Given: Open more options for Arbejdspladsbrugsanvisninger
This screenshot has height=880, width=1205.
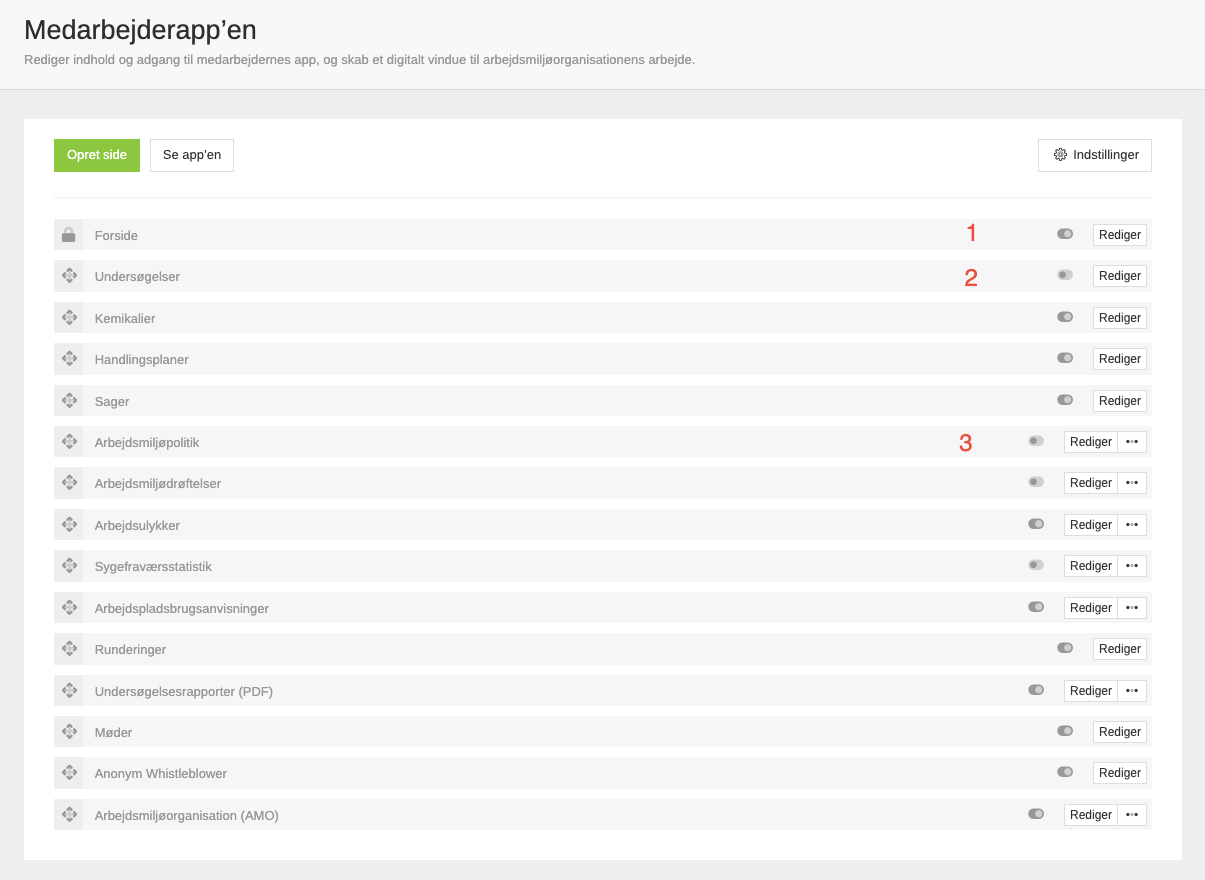Looking at the screenshot, I should (x=1132, y=608).
